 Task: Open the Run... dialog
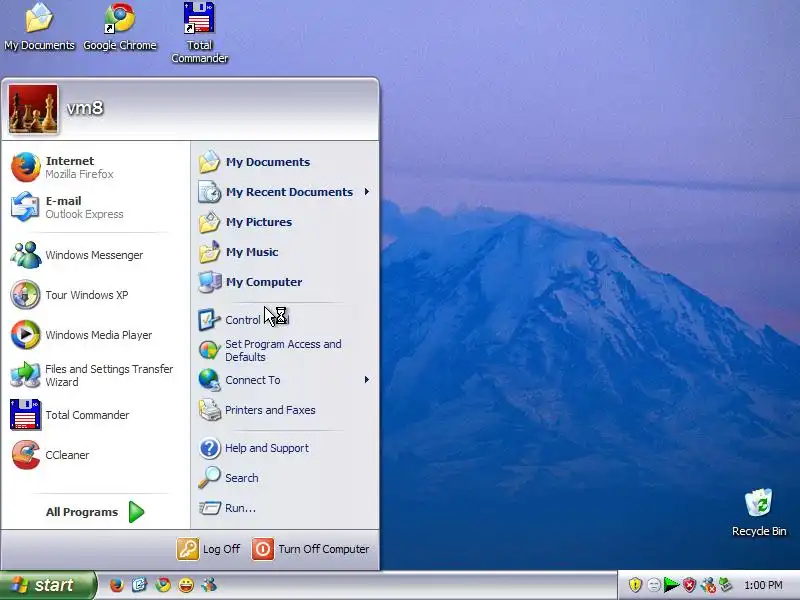[284, 508]
